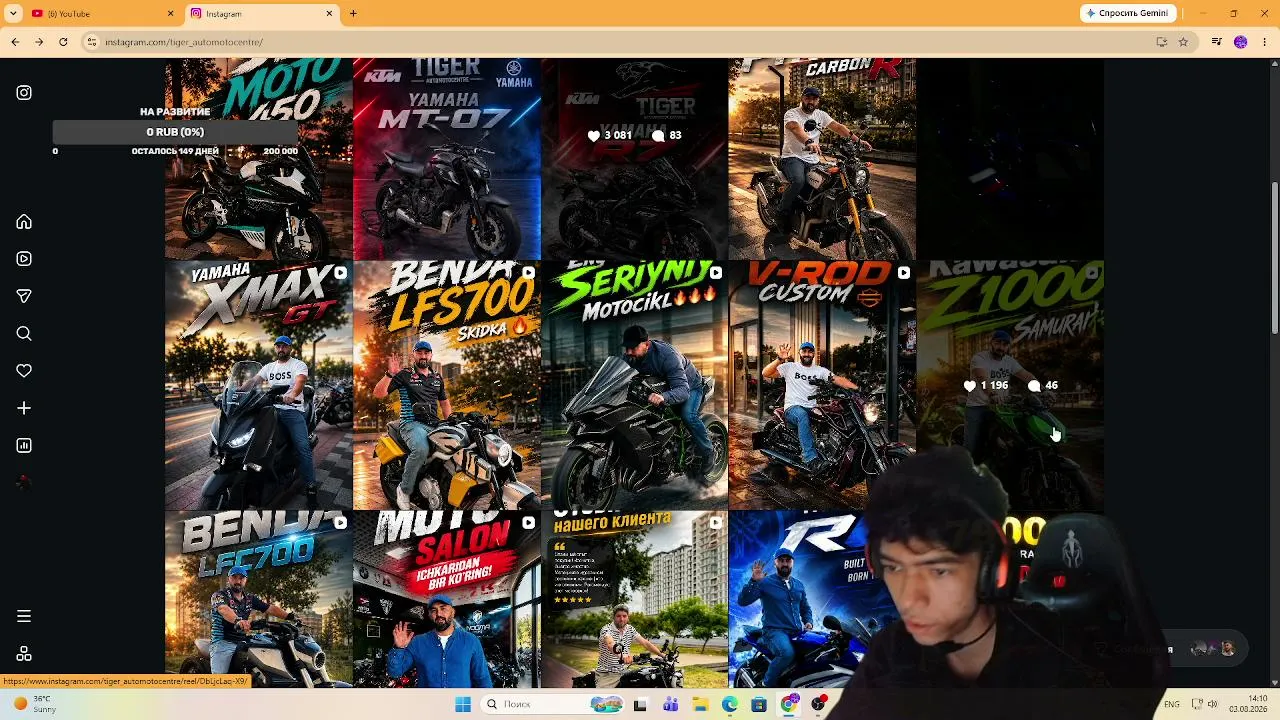Open the Seriyniy Motocikl reel

point(635,386)
